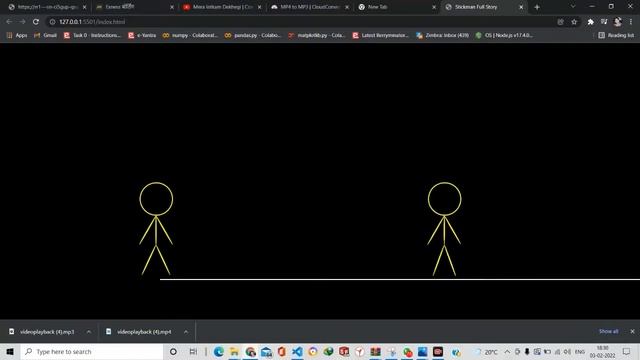Open the Gmail bookmark
The image size is (640, 360).
[x=45, y=36]
